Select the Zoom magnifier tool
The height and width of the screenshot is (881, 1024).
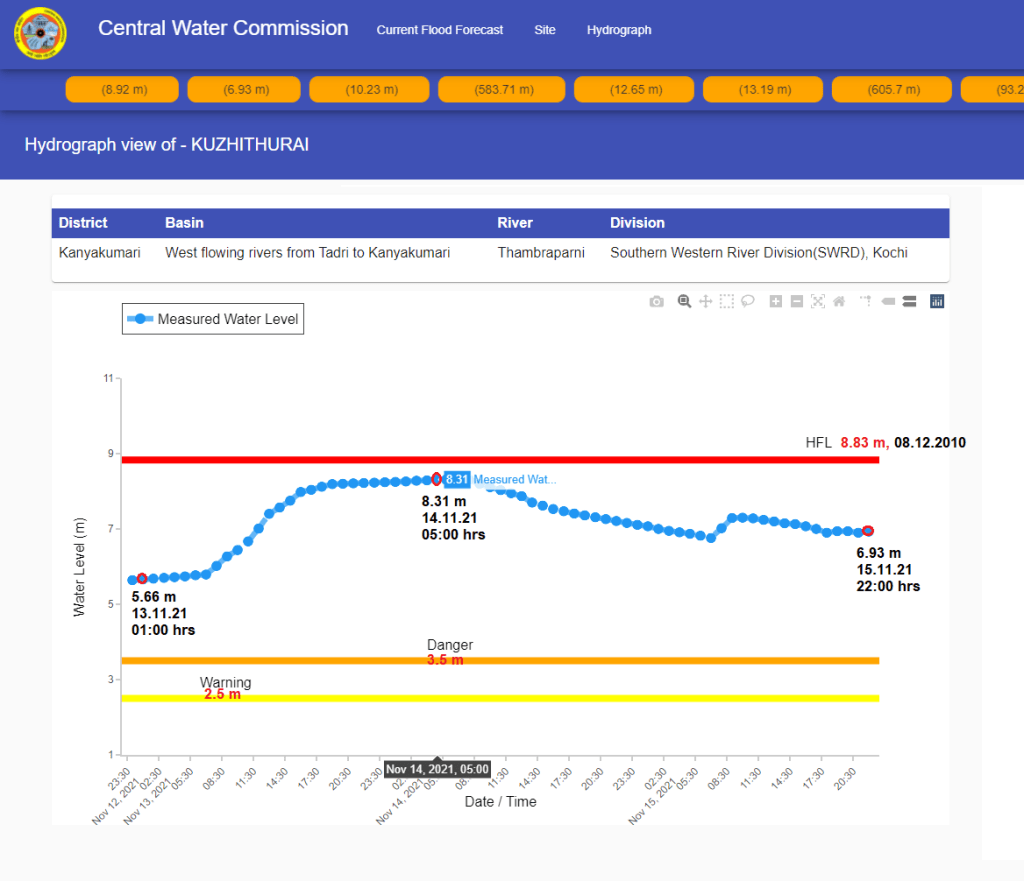pos(684,301)
